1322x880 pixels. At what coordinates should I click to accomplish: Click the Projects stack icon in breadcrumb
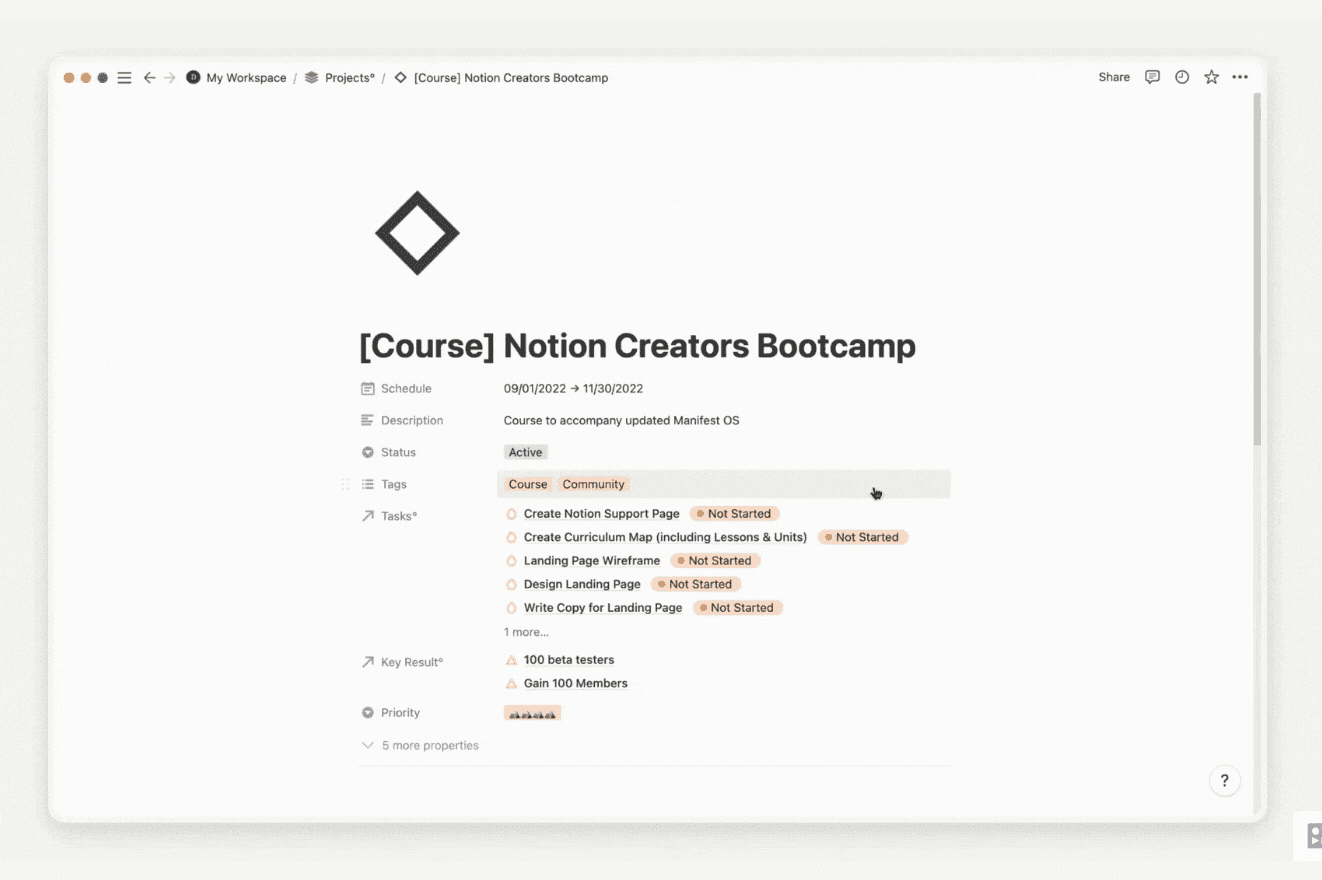click(x=311, y=77)
